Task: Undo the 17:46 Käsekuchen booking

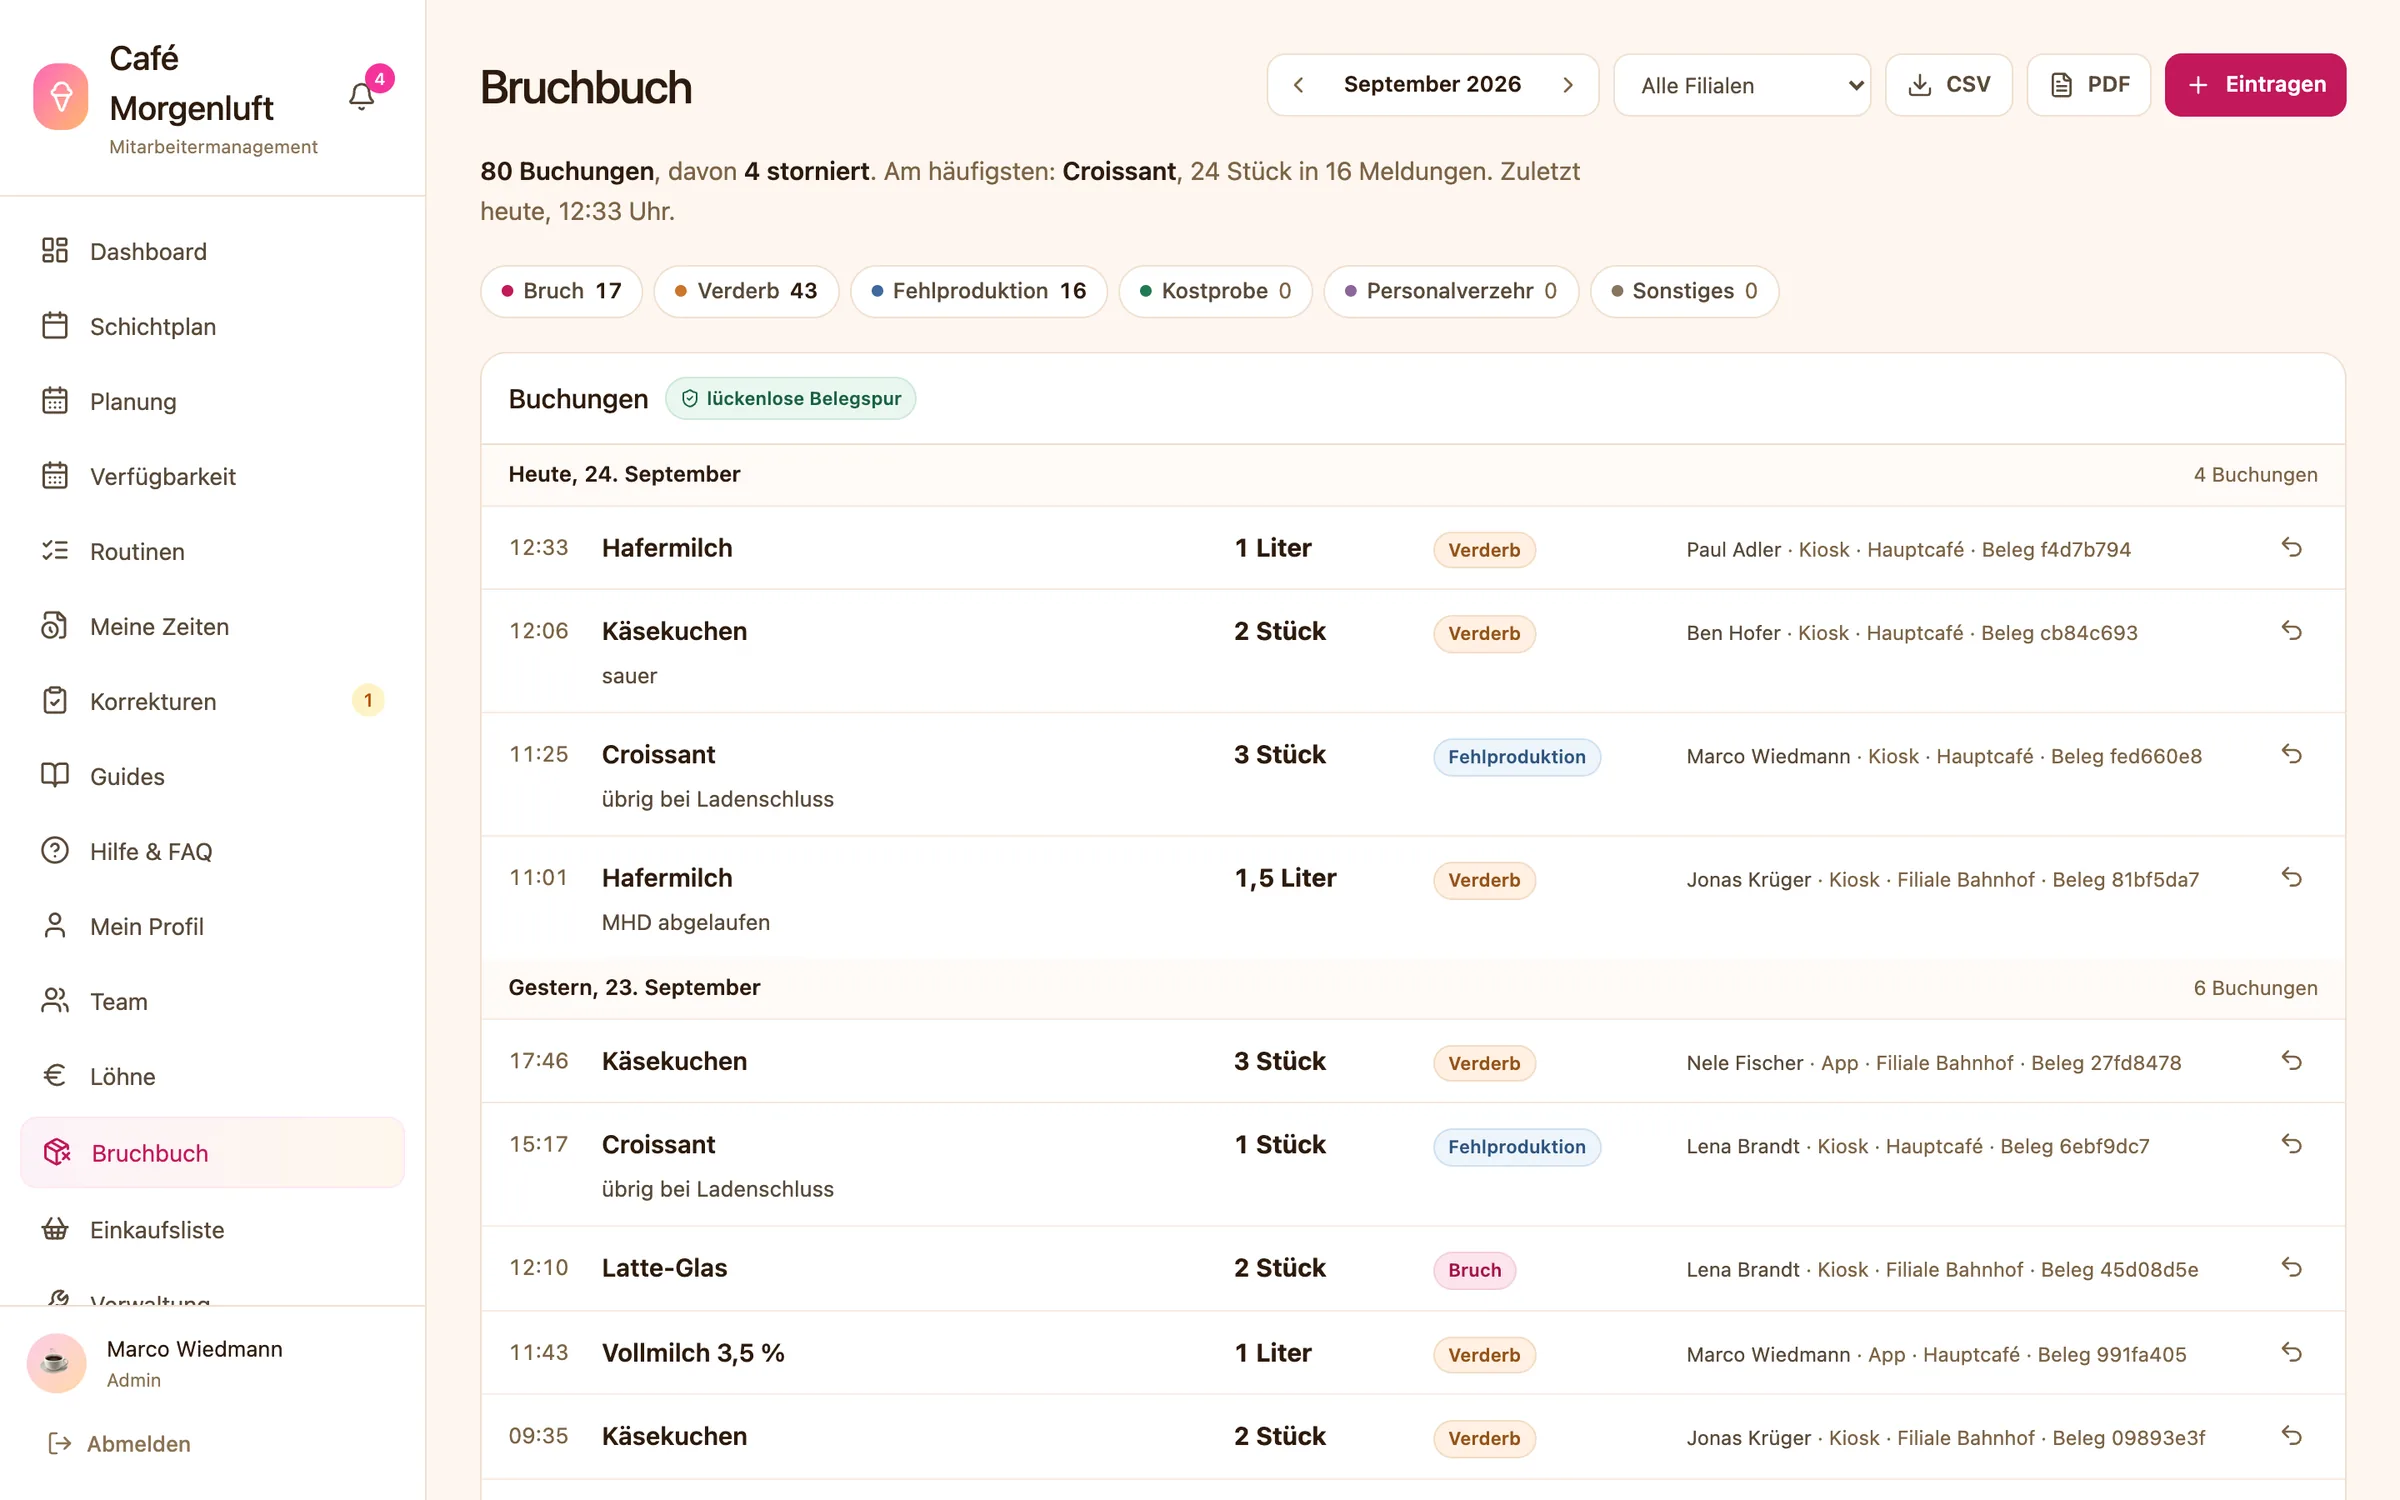Action: pos(2292,1060)
